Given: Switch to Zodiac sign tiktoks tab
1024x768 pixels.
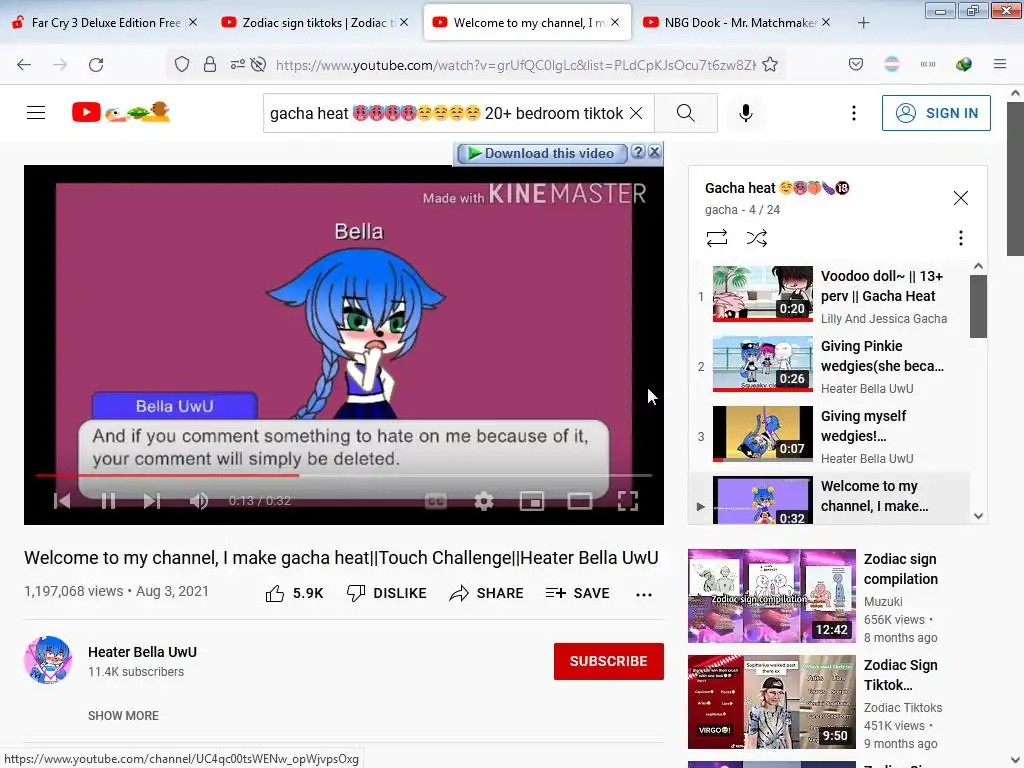Looking at the screenshot, I should [317, 23].
